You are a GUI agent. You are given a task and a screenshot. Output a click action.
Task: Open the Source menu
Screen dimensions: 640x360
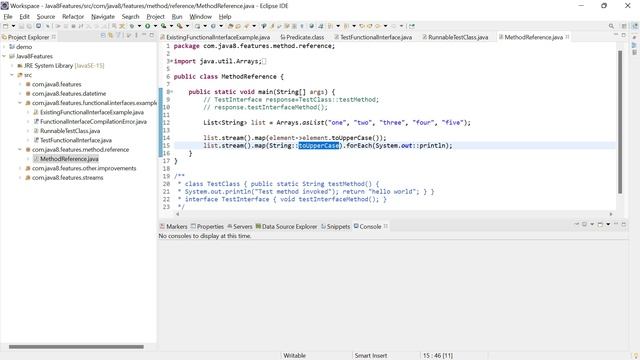tap(46, 16)
